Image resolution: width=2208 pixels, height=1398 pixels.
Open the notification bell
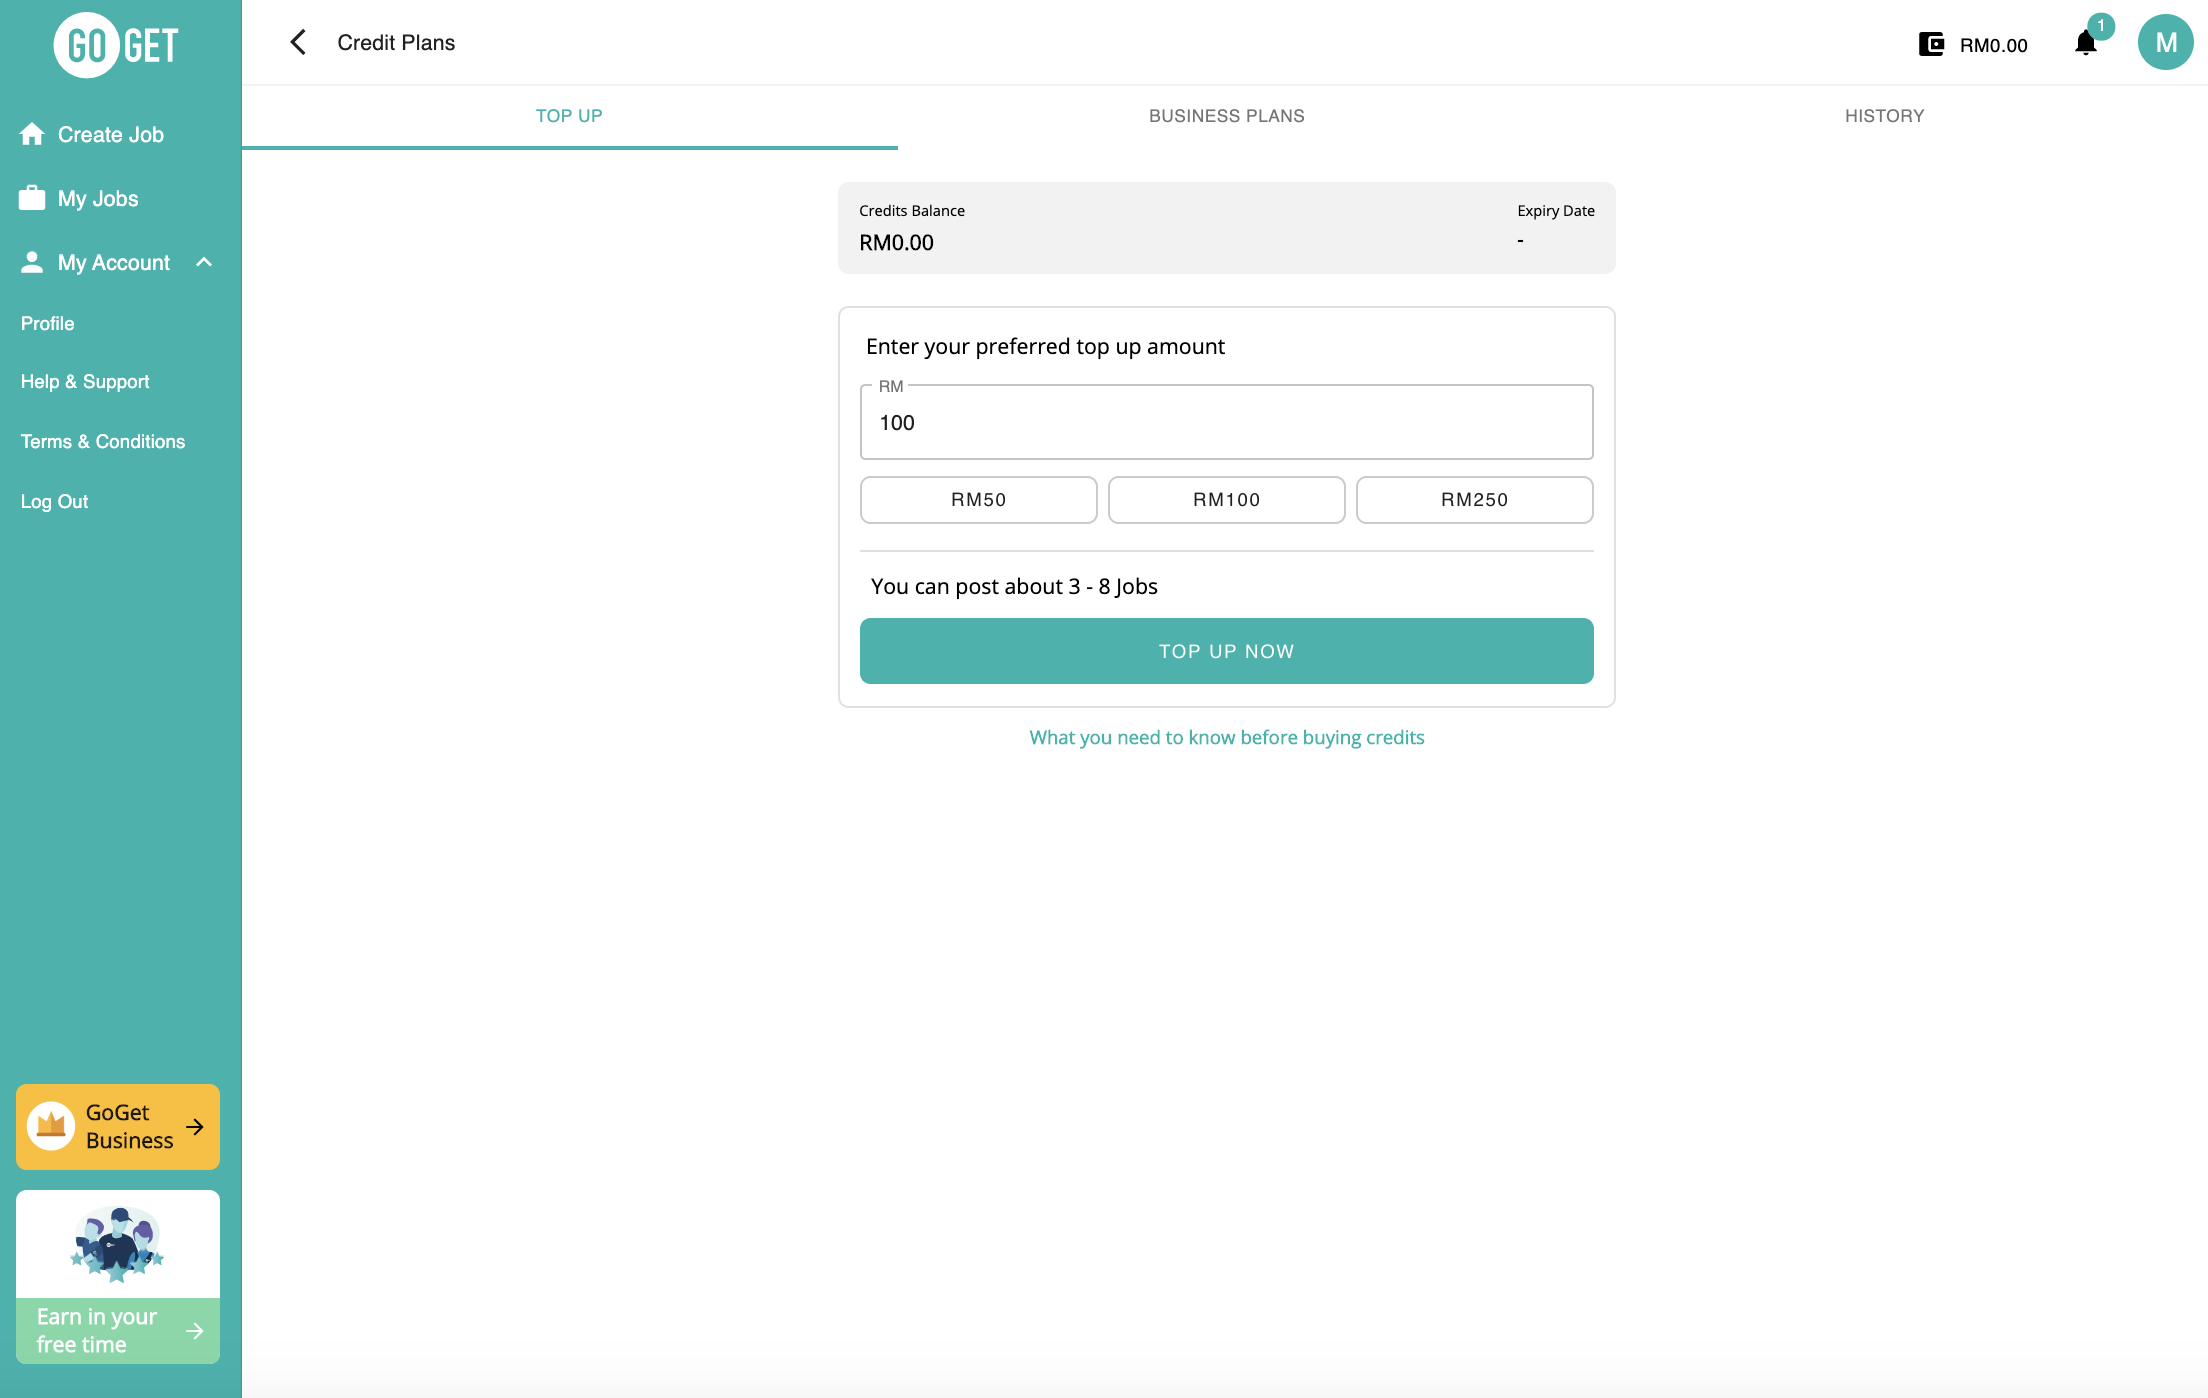coord(2085,43)
